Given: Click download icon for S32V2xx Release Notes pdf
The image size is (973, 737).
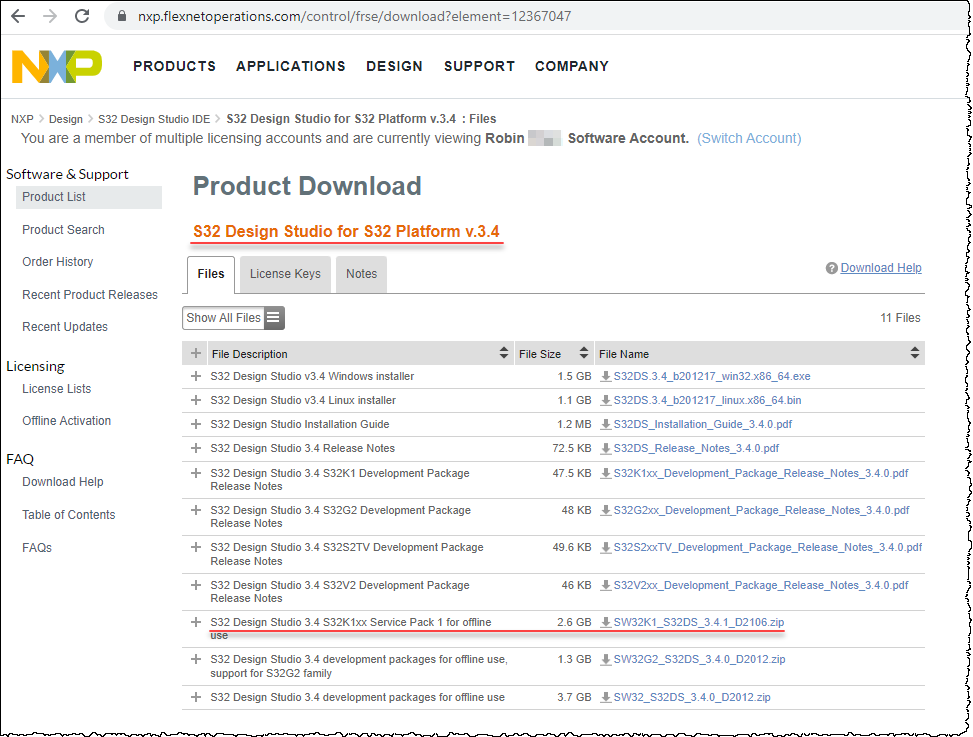Looking at the screenshot, I should (x=606, y=585).
